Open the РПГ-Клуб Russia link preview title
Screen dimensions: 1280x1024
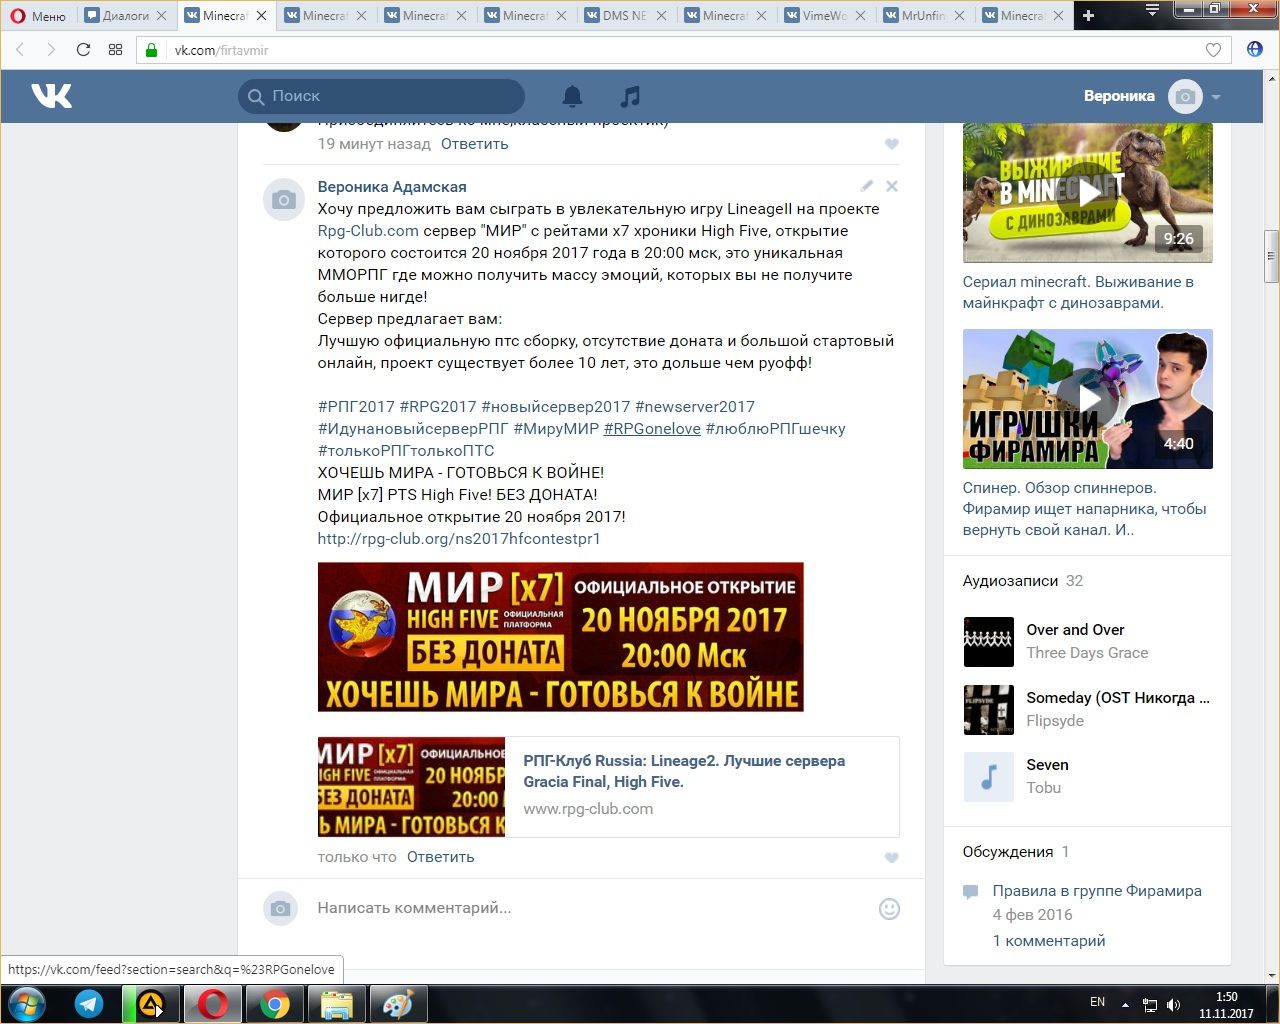[x=684, y=771]
